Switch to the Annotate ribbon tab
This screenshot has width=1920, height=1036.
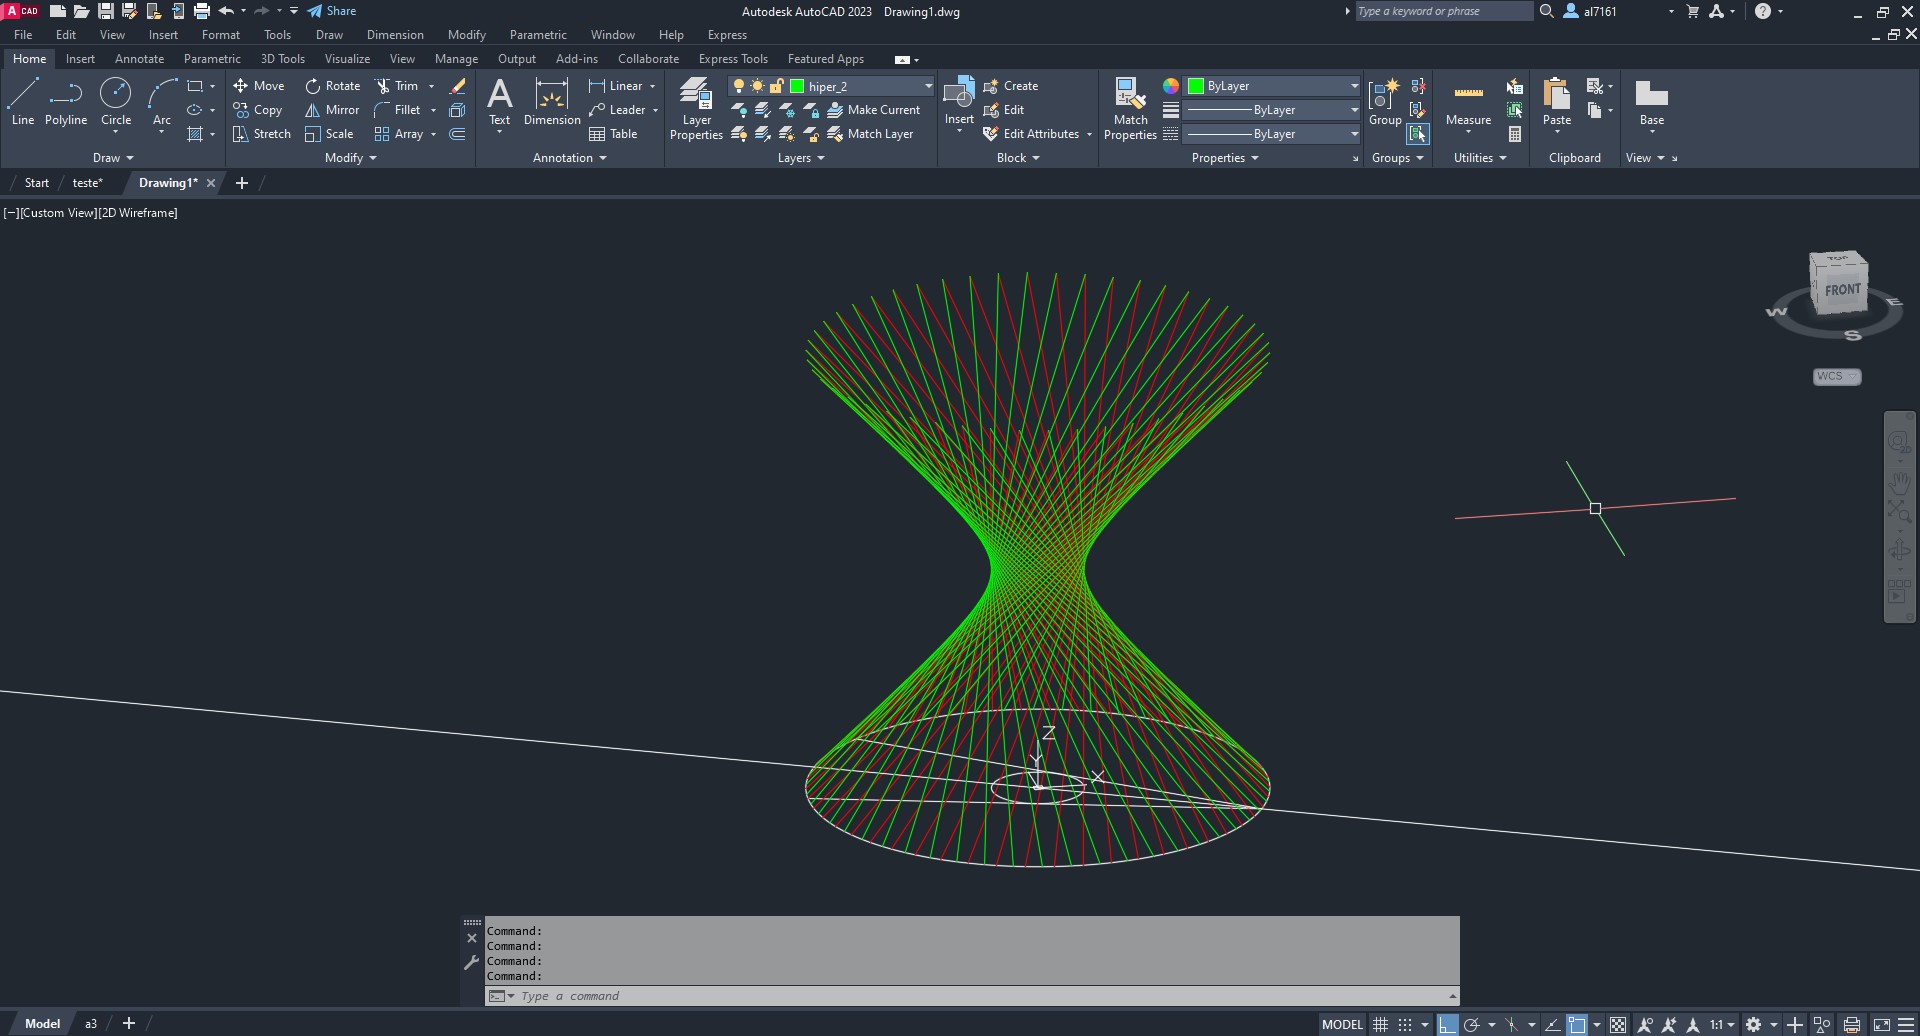click(x=139, y=59)
